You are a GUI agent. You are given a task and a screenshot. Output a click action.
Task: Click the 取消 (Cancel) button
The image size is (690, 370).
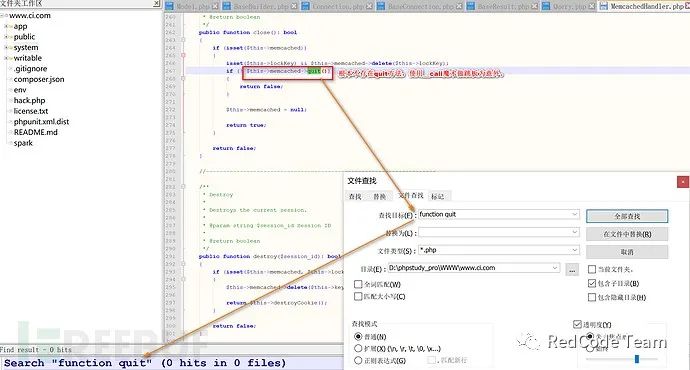[x=627, y=252]
